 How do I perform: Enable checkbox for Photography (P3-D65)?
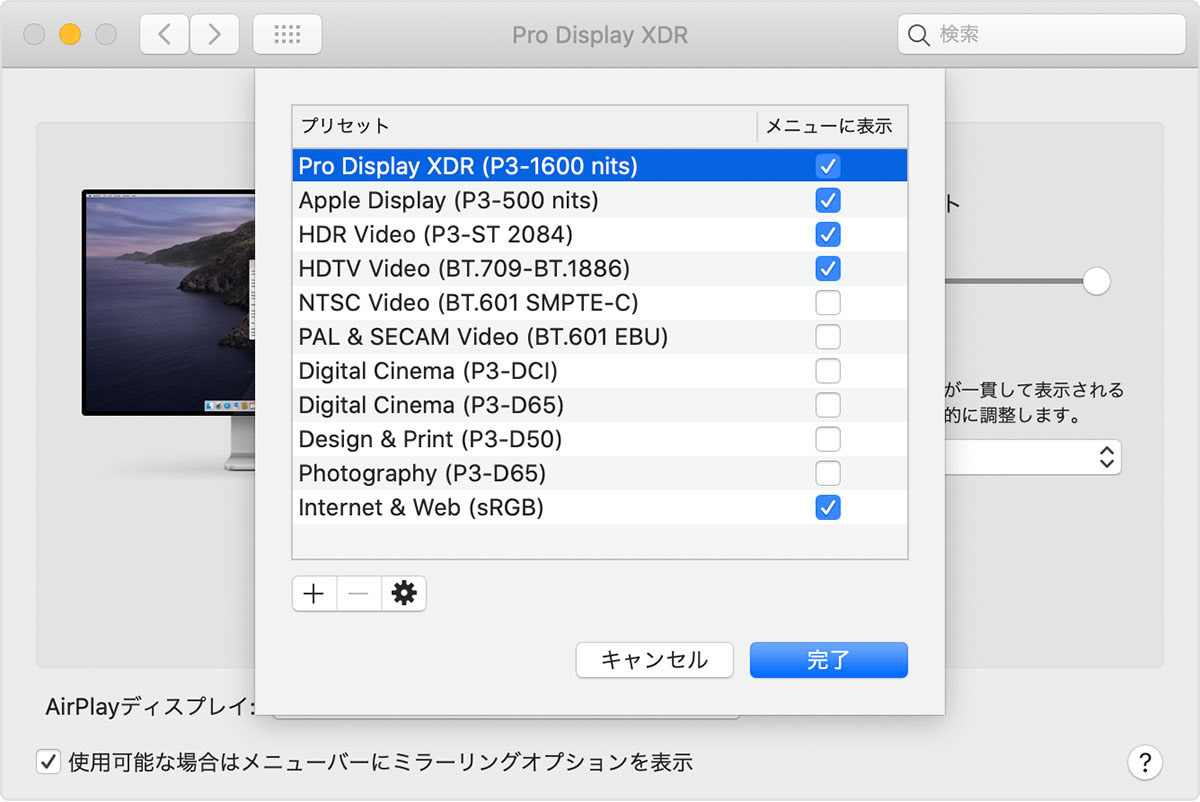click(828, 473)
